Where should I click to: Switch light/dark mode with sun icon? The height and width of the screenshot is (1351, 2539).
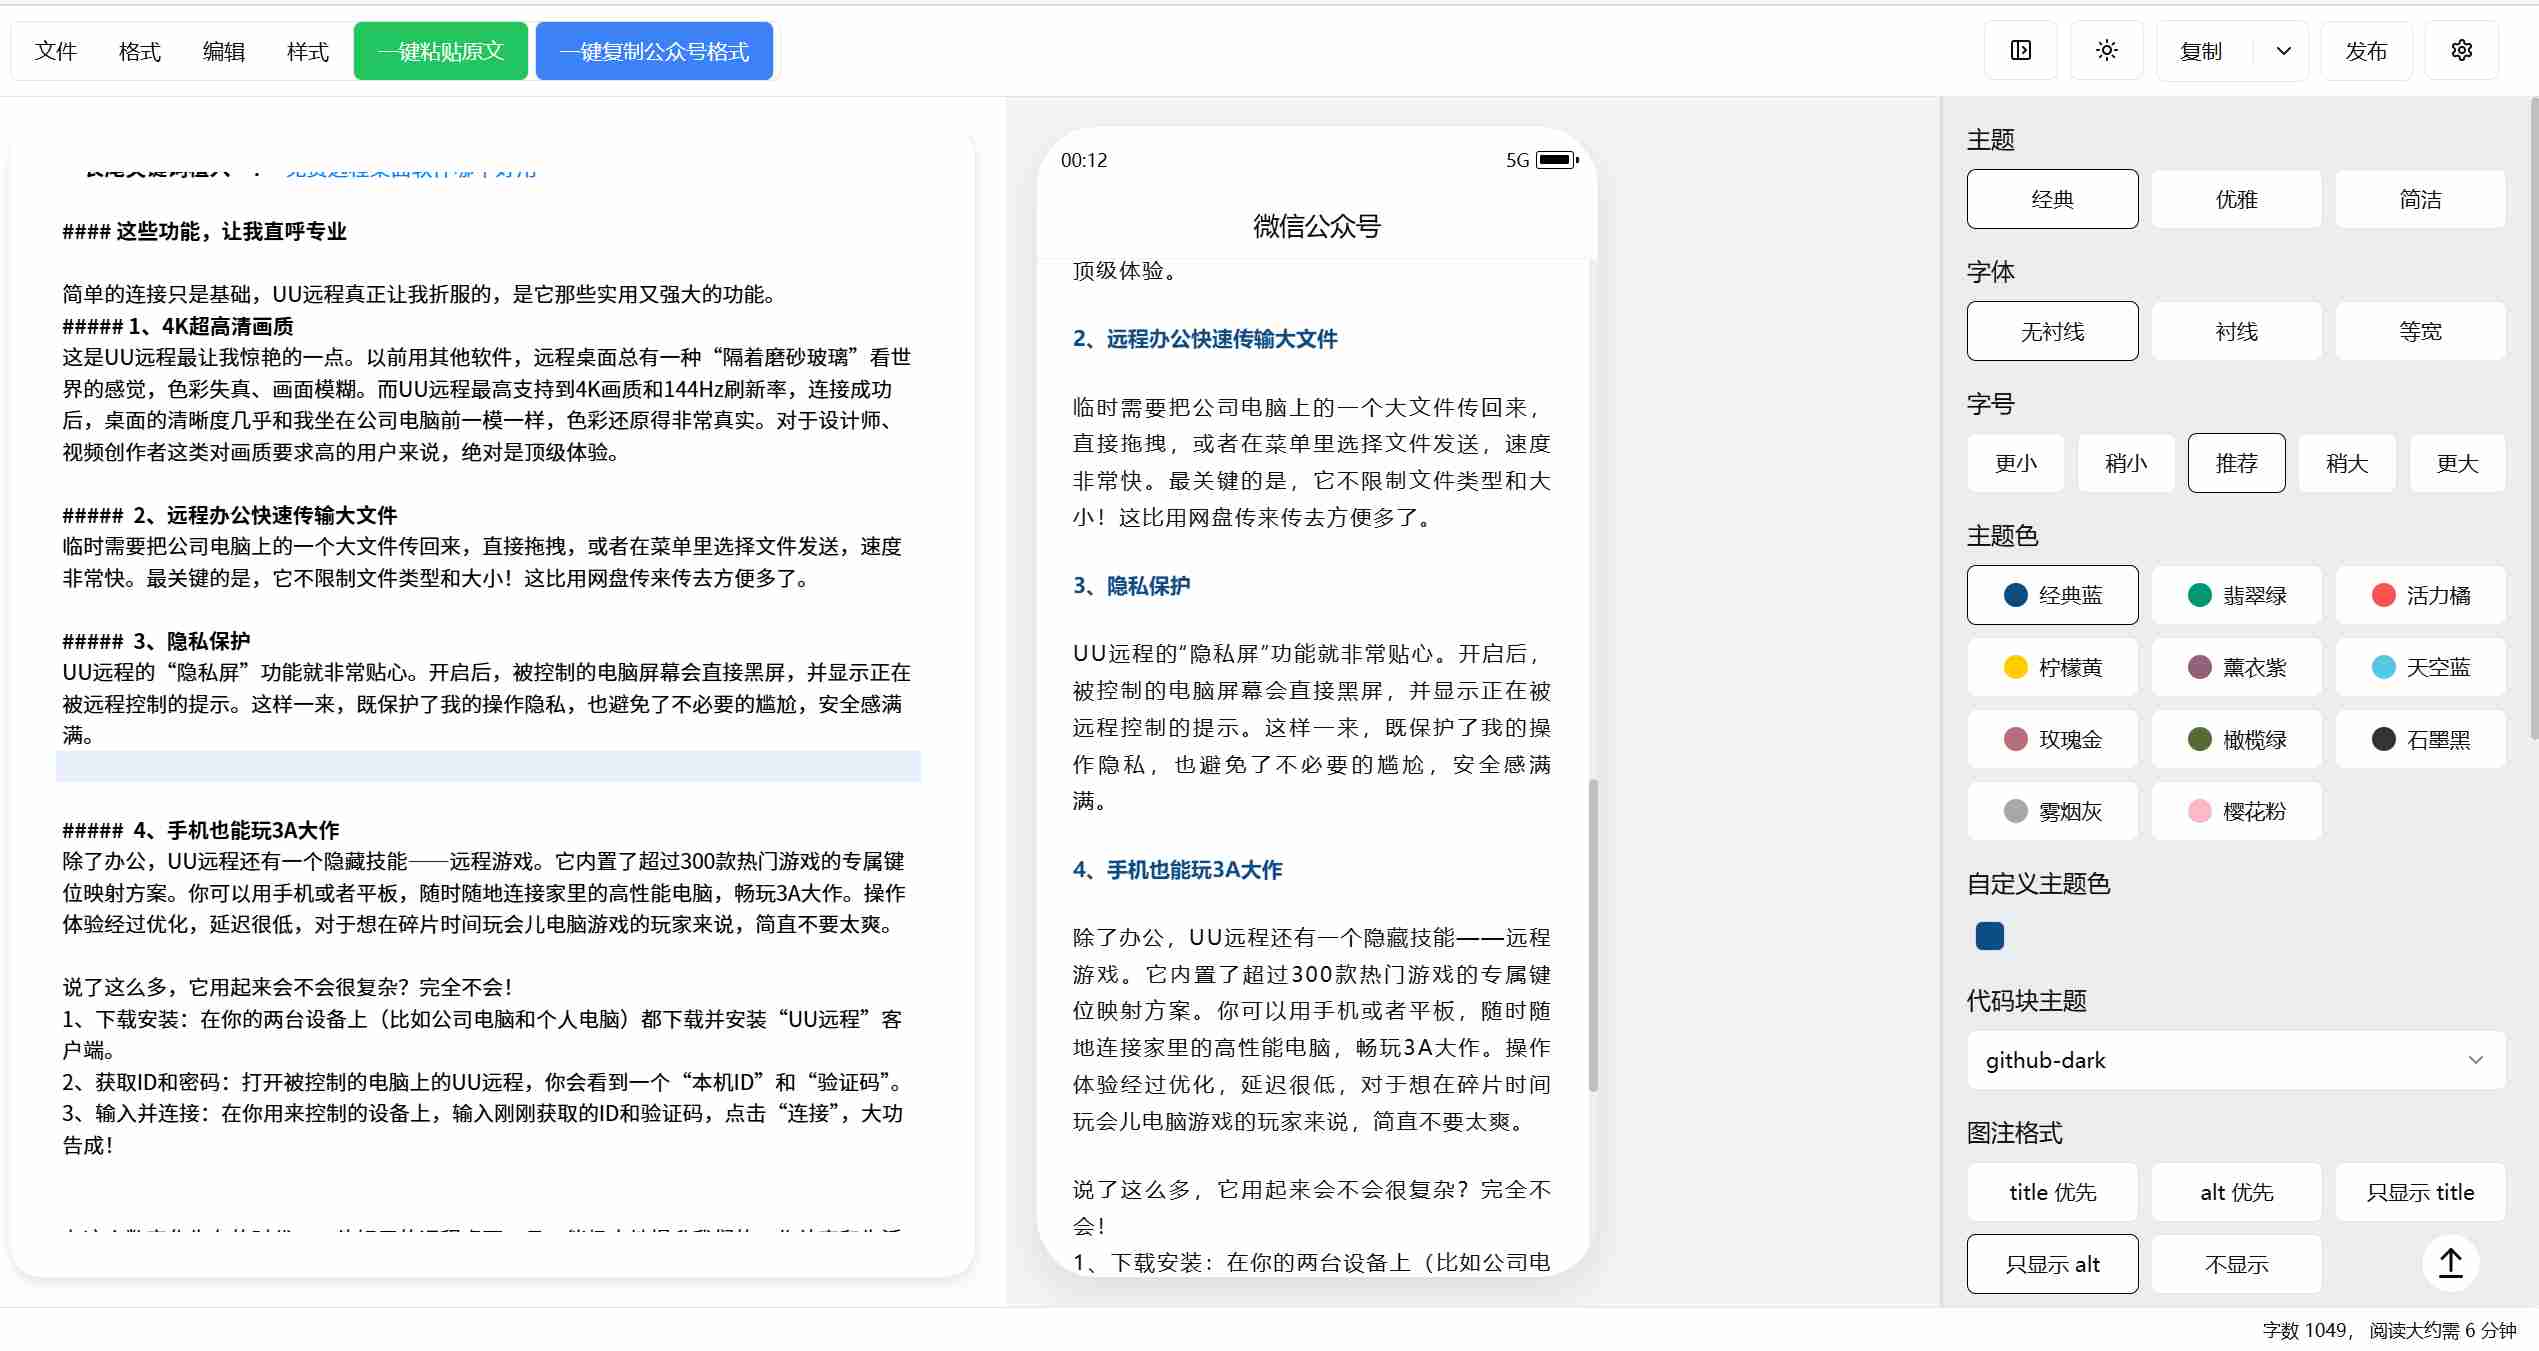pos(2106,50)
